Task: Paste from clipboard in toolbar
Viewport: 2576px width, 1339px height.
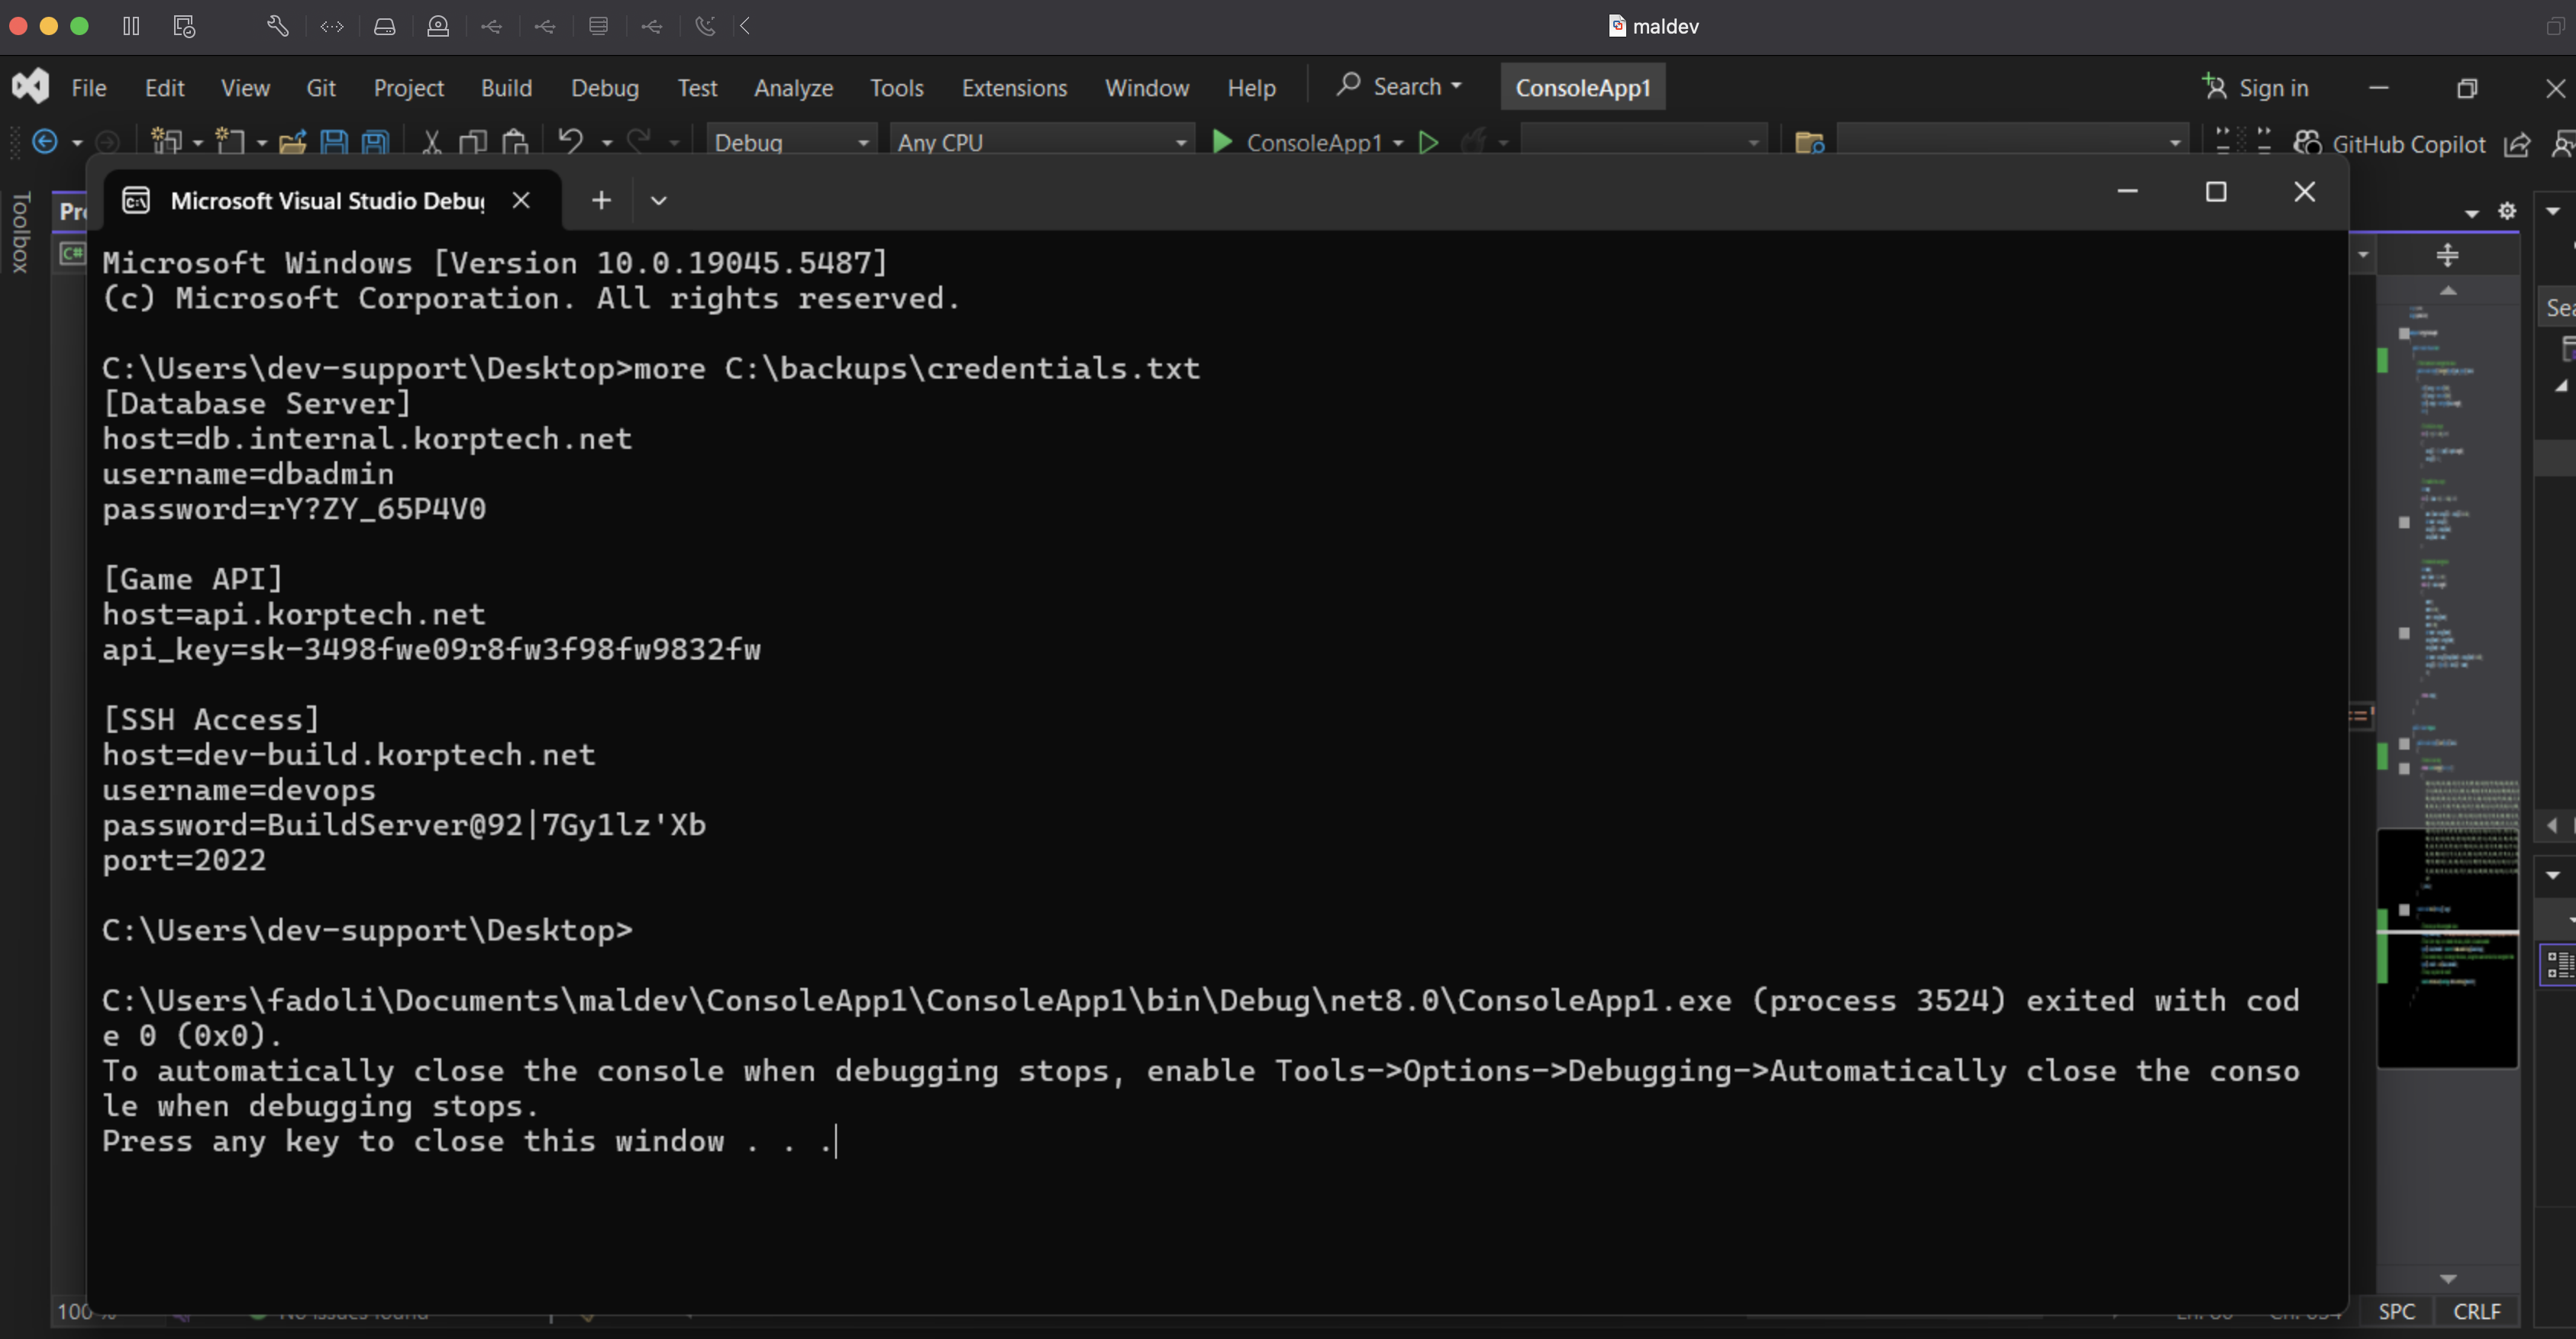Action: (515, 142)
